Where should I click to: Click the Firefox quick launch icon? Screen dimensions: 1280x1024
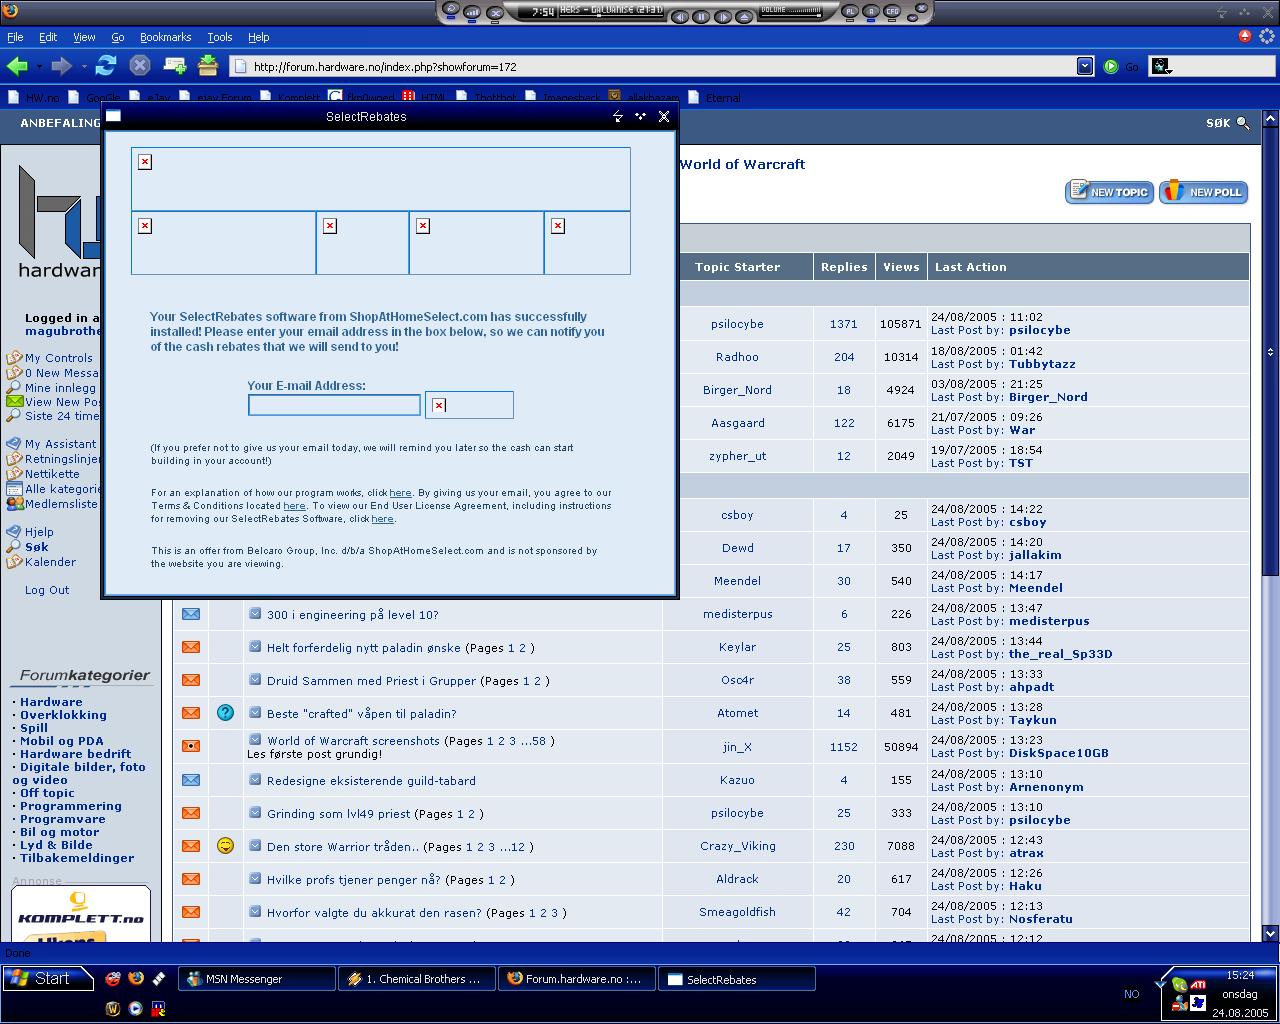point(136,979)
